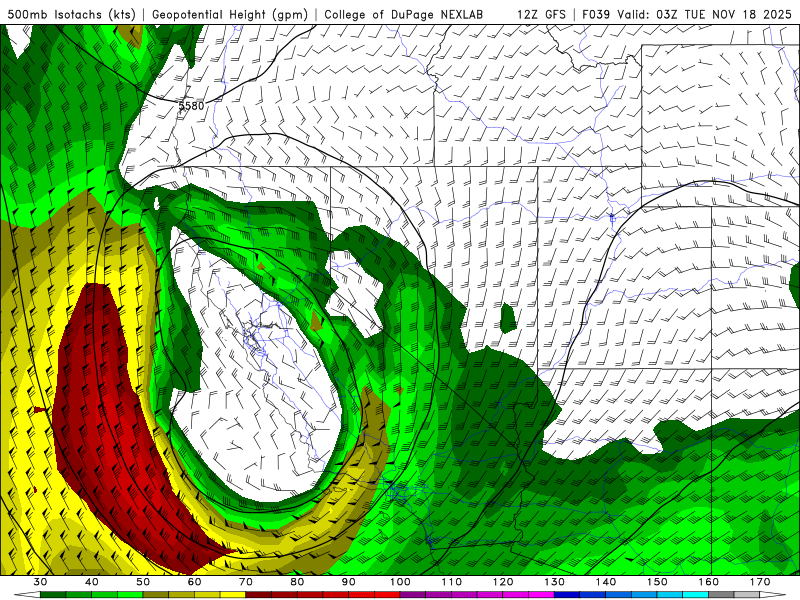Click the '150' colorbar scale label

(x=658, y=582)
